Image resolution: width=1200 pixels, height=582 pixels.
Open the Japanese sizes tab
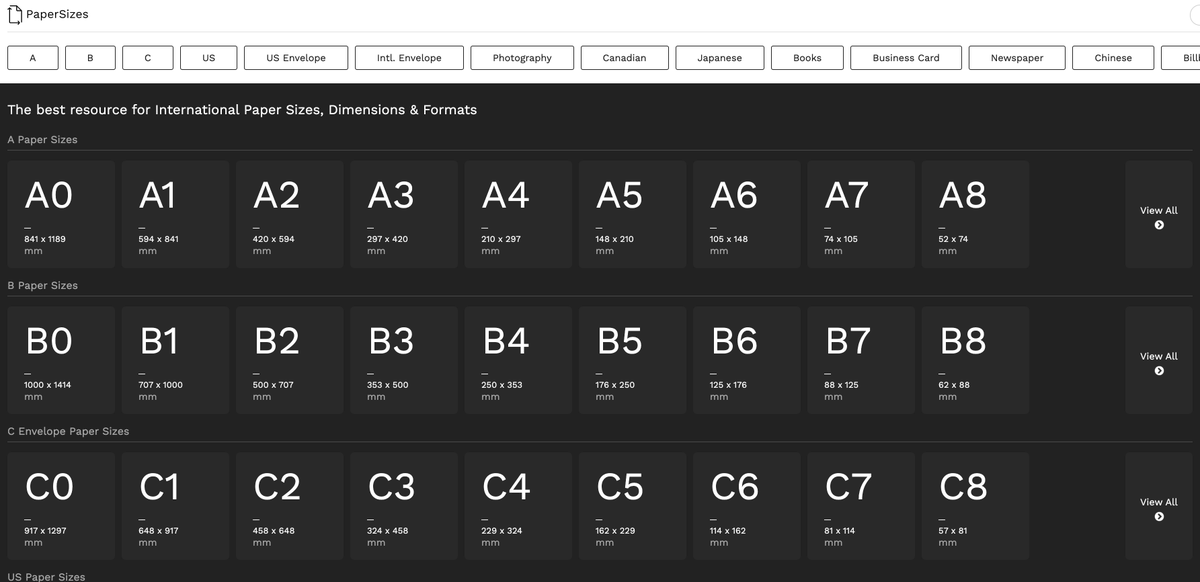pos(720,58)
